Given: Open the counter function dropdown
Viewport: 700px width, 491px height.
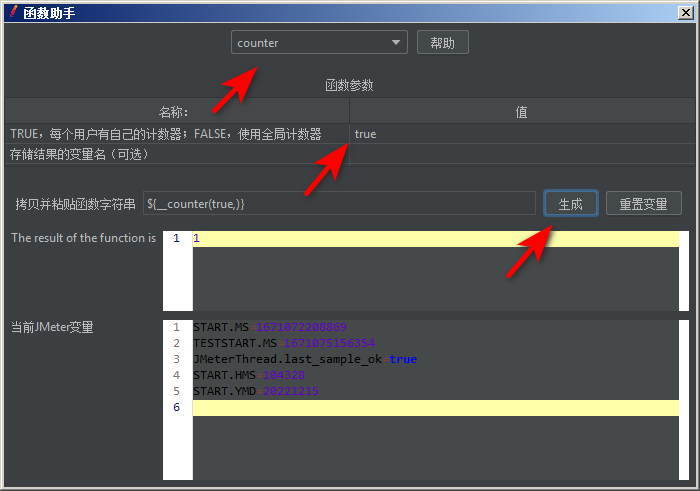Looking at the screenshot, I should click(x=398, y=42).
